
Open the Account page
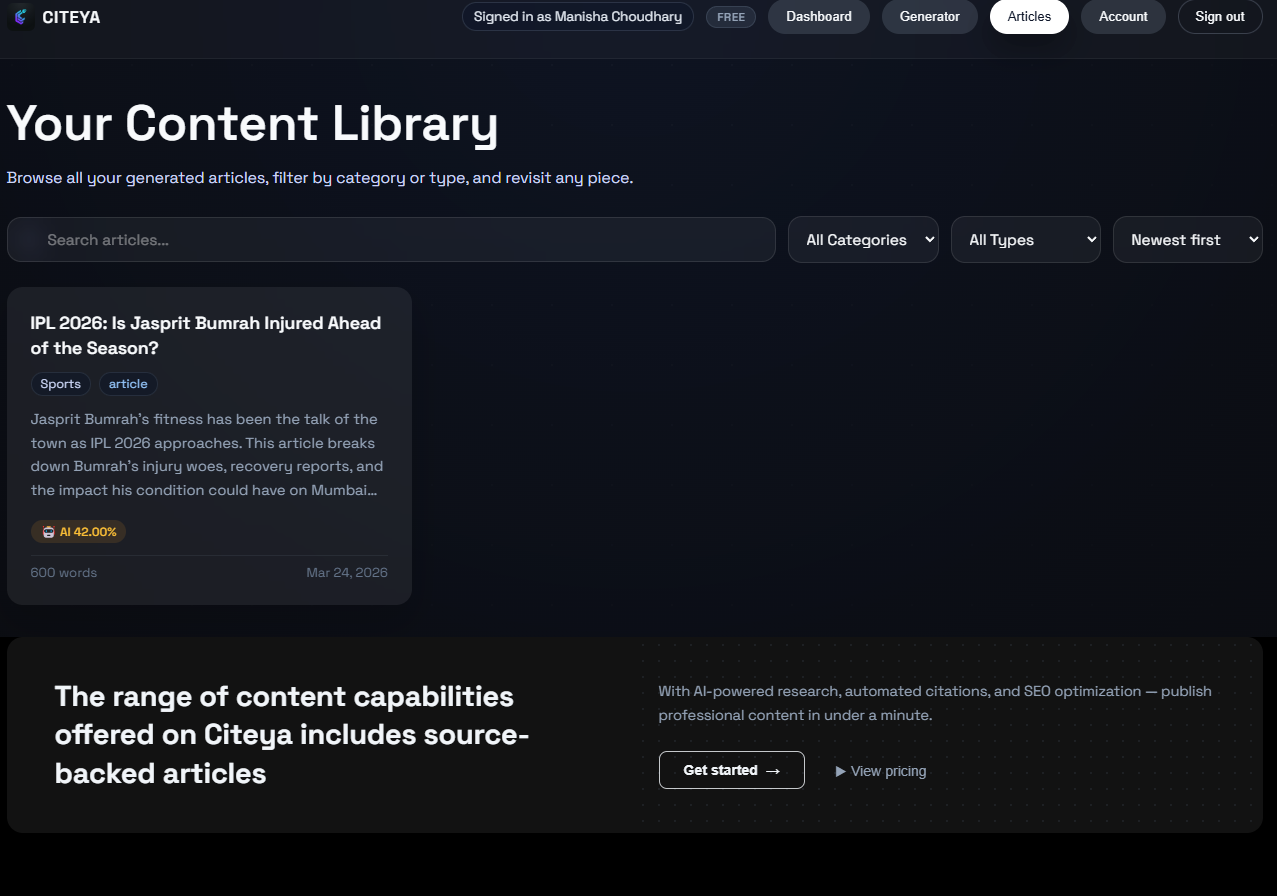point(1123,16)
